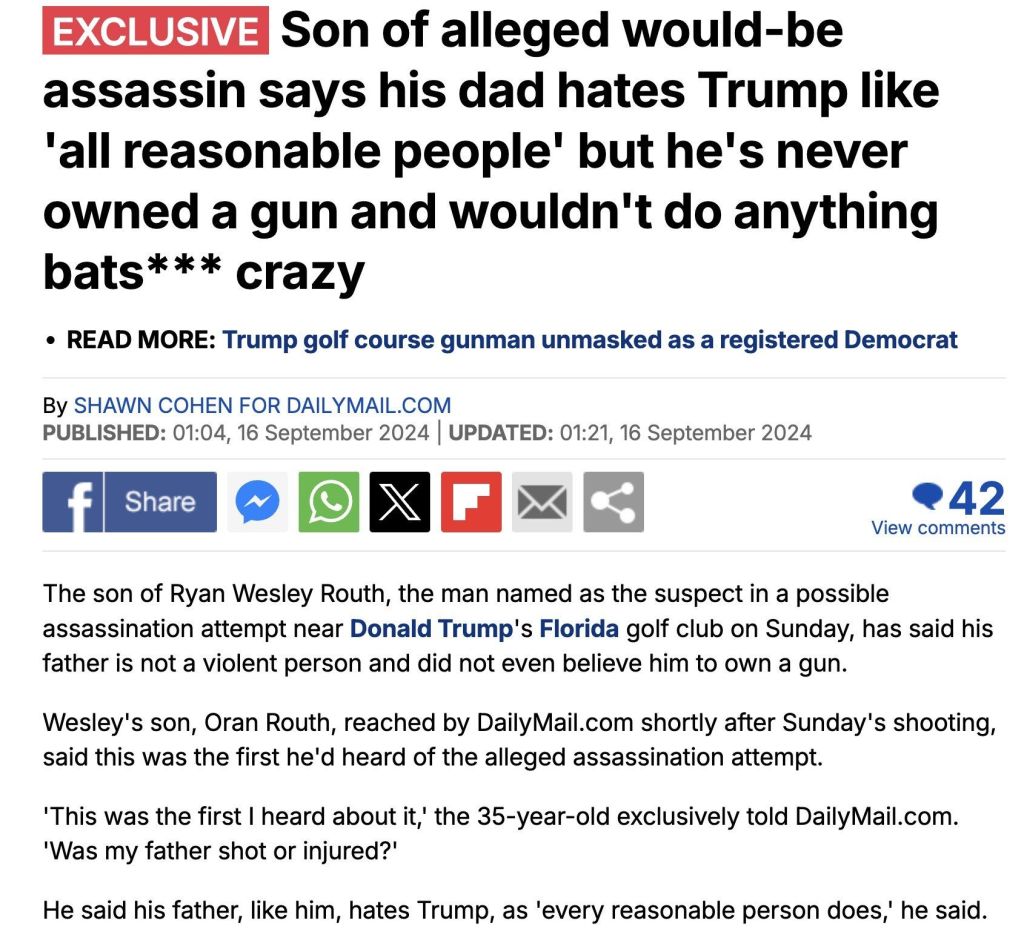Share via the red Flipboard icon
The image size is (1024, 929).
point(471,502)
